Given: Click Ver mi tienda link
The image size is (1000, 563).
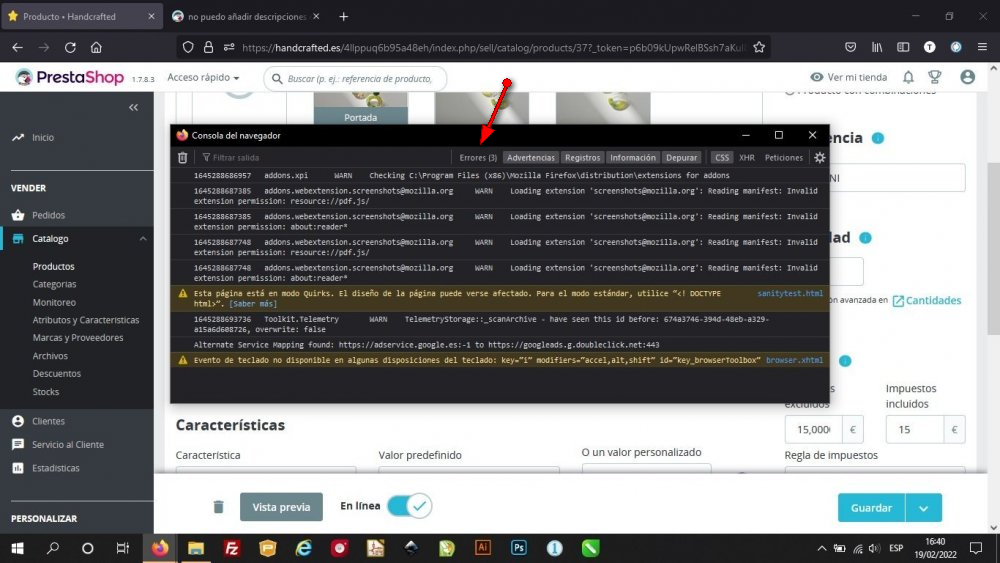Looking at the screenshot, I should [848, 77].
